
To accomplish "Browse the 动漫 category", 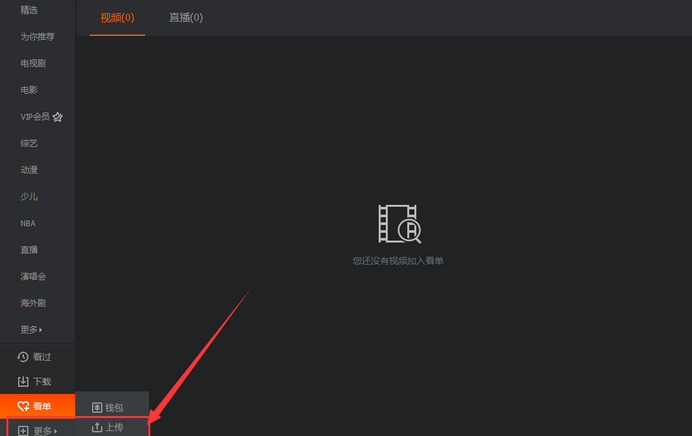I will pyautogui.click(x=29, y=170).
